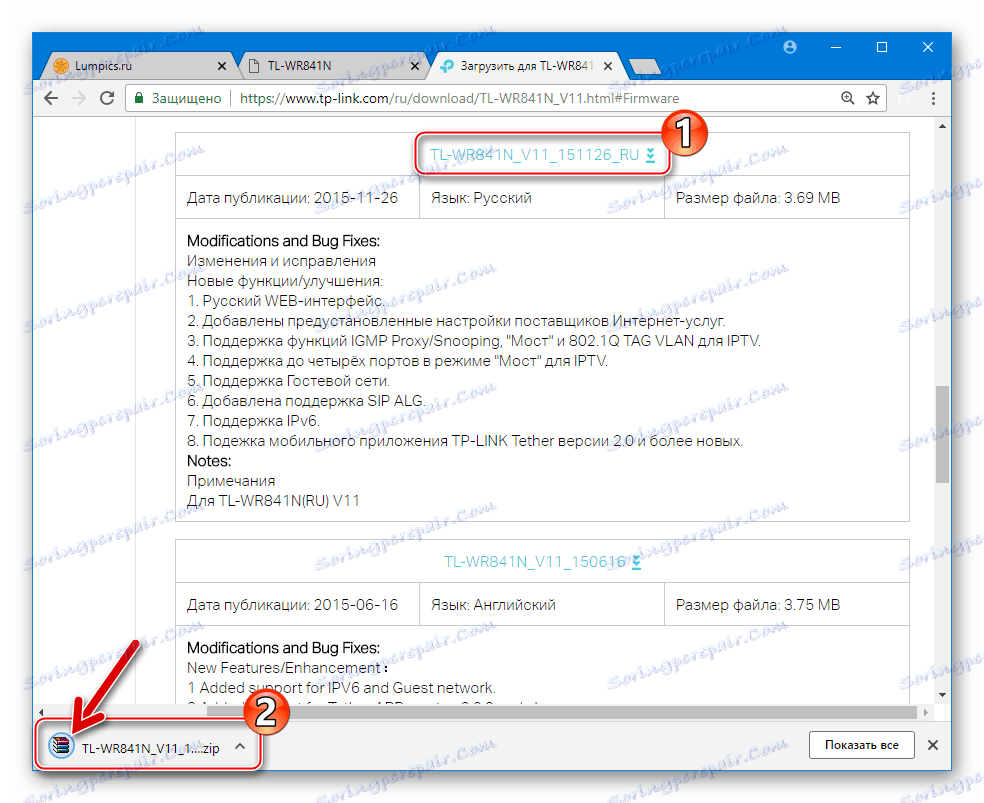This screenshot has width=984, height=803.
Task: Click the scroll left arrow at bottom
Action: (x=41, y=712)
